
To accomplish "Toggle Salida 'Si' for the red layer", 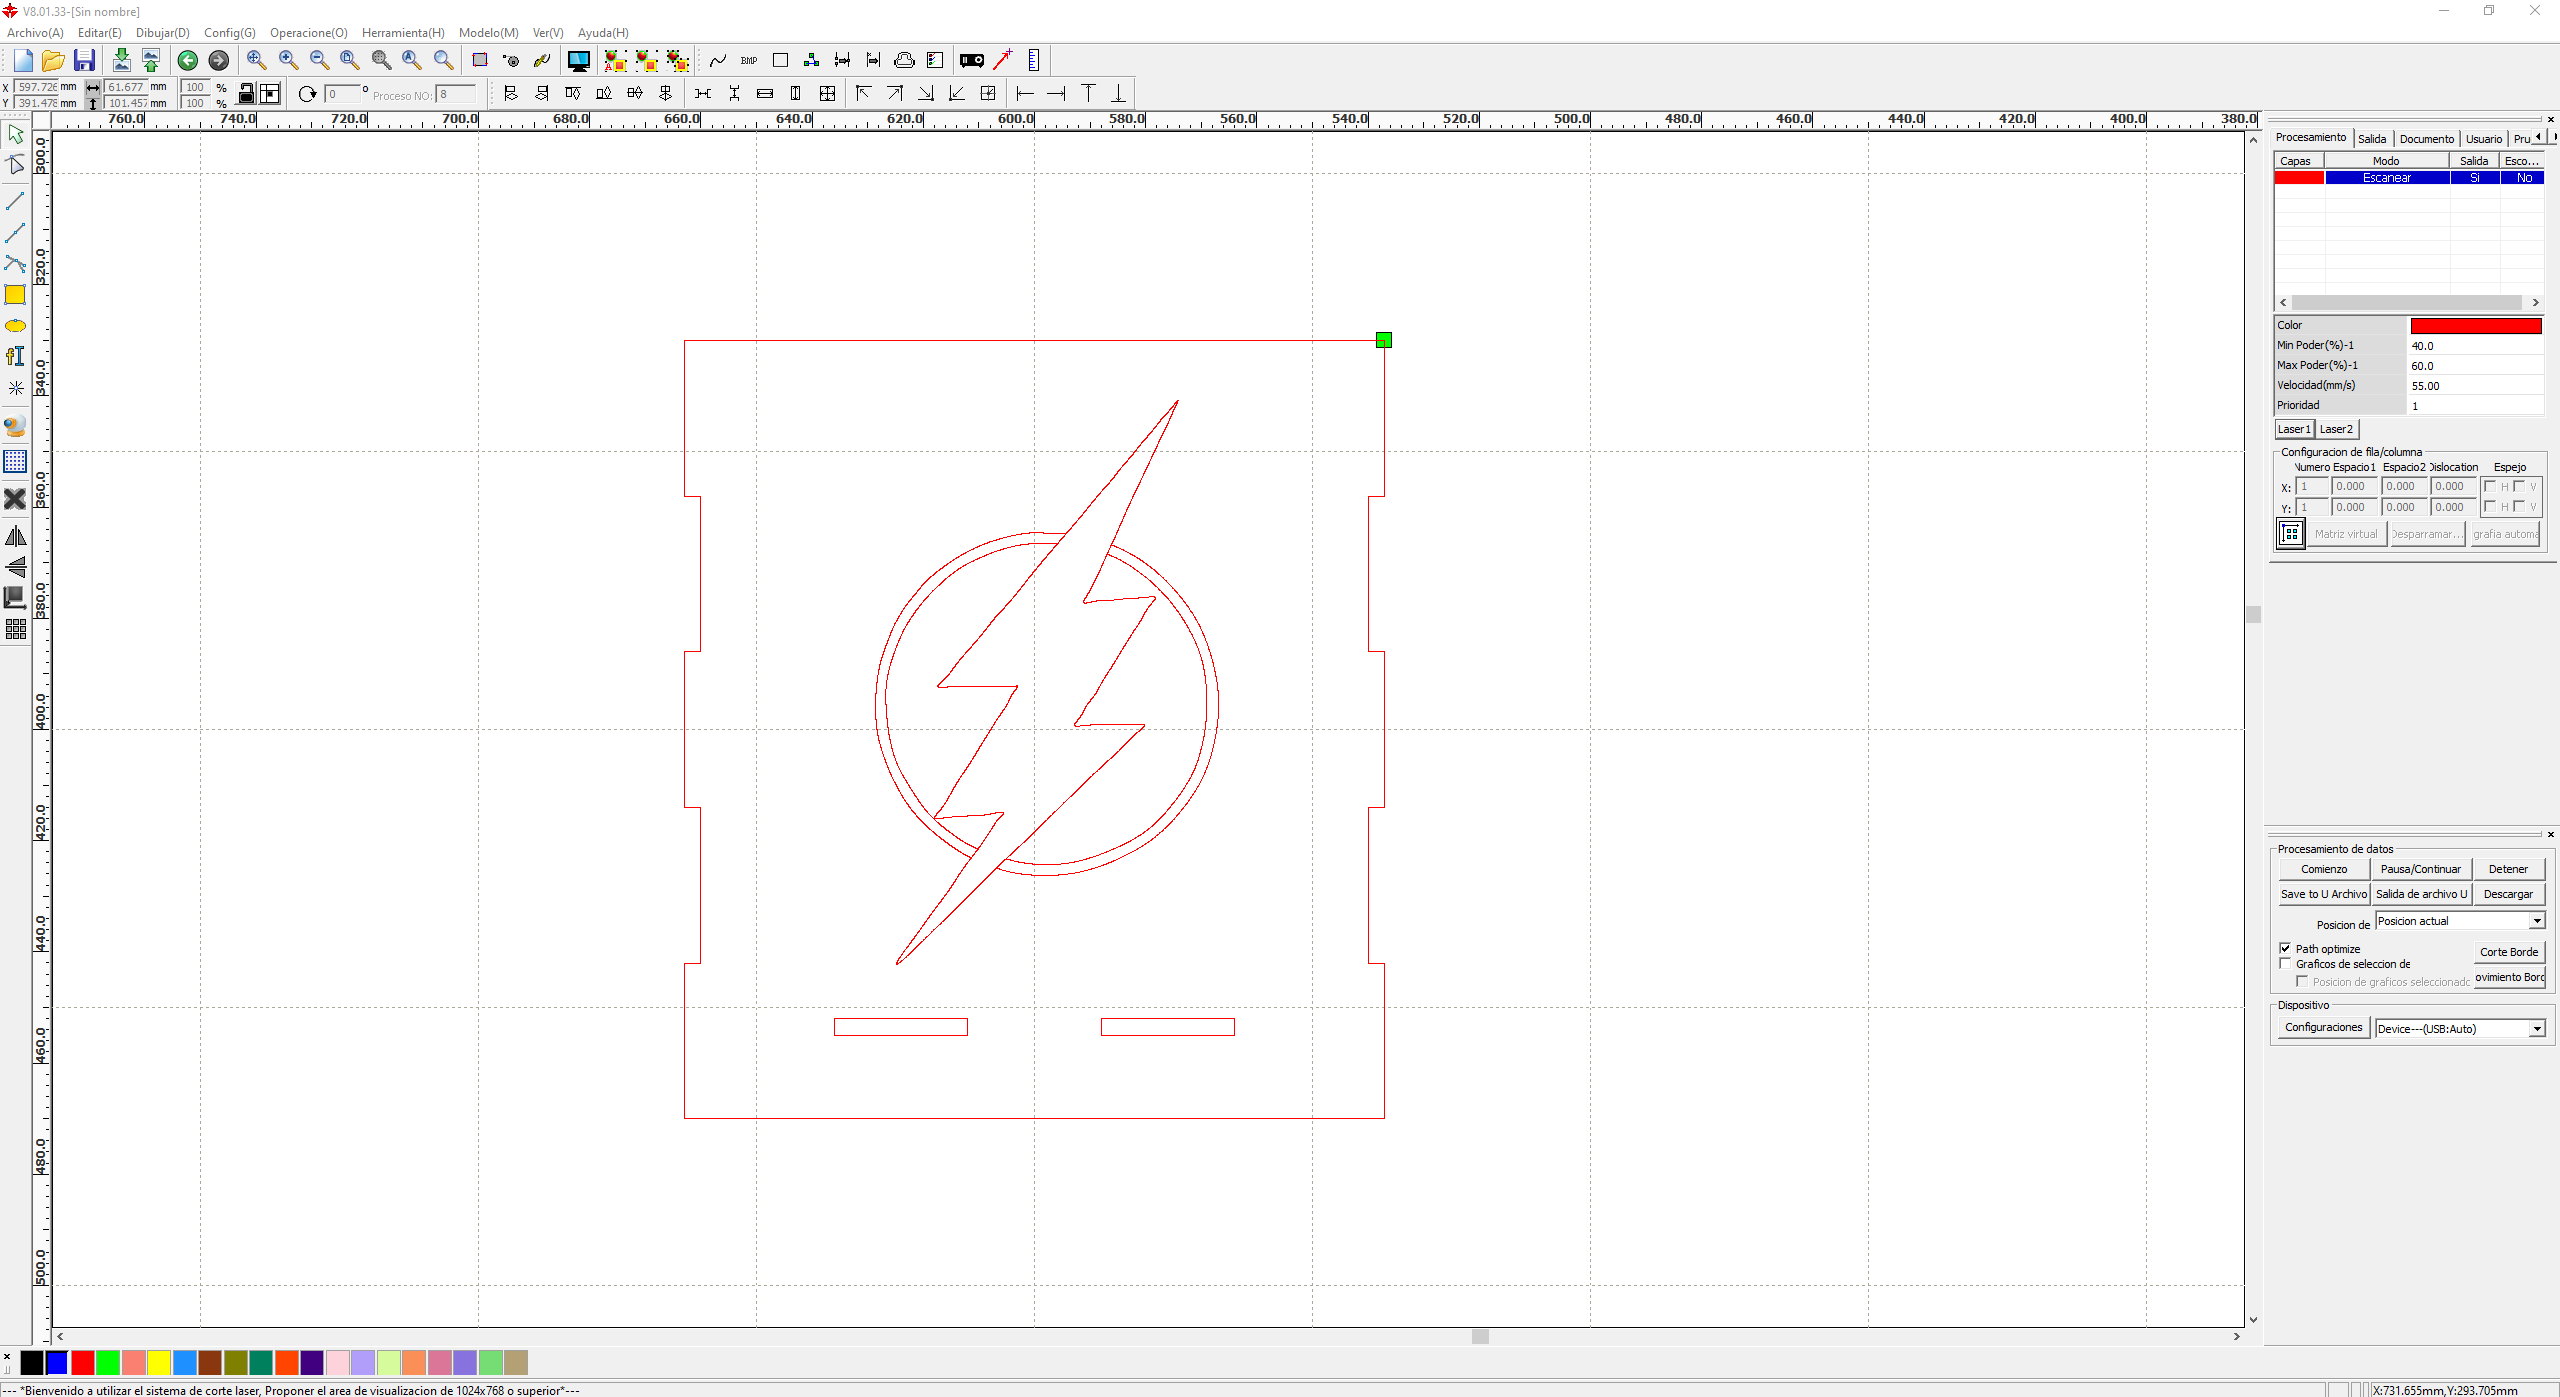I will (x=2475, y=178).
